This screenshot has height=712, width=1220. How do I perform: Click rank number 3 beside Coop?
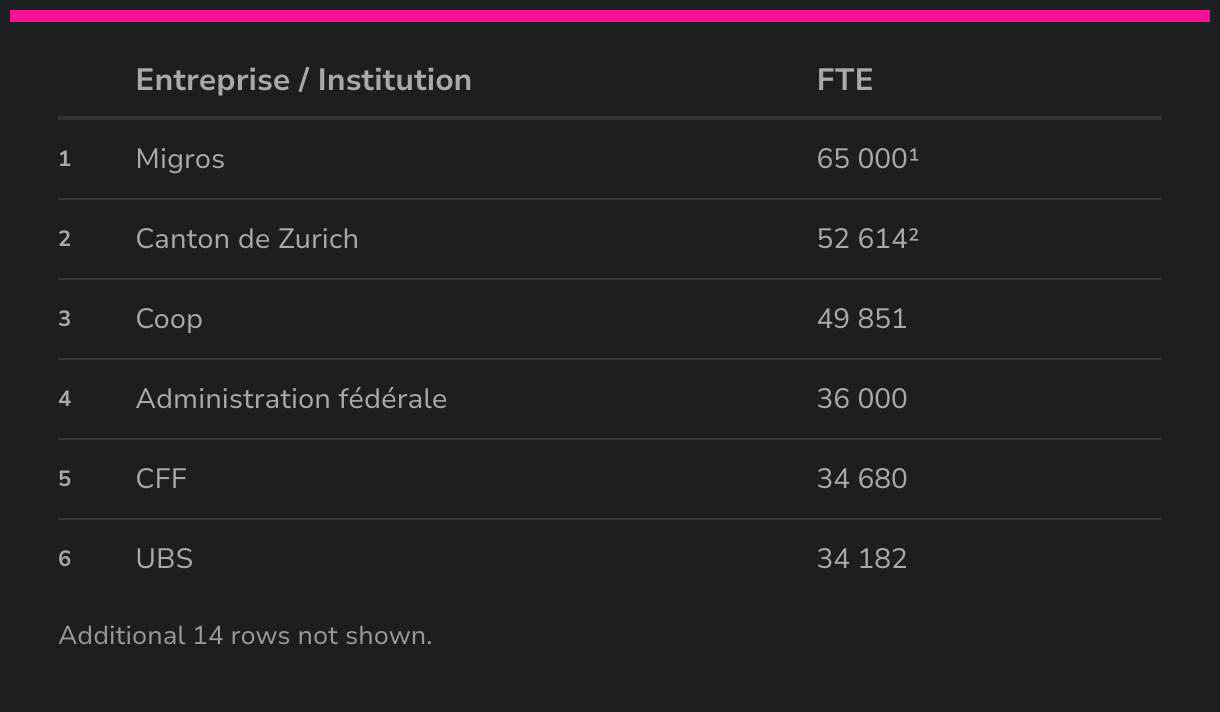[65, 319]
